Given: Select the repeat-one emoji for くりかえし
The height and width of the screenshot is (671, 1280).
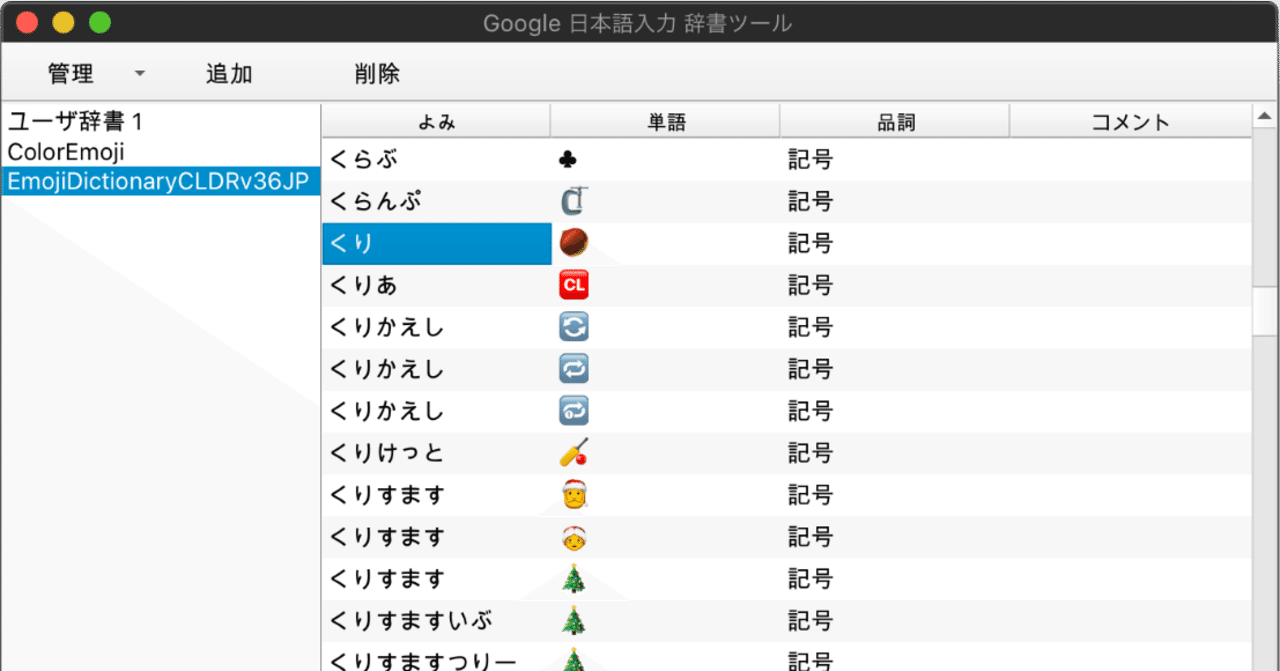Looking at the screenshot, I should [x=573, y=411].
